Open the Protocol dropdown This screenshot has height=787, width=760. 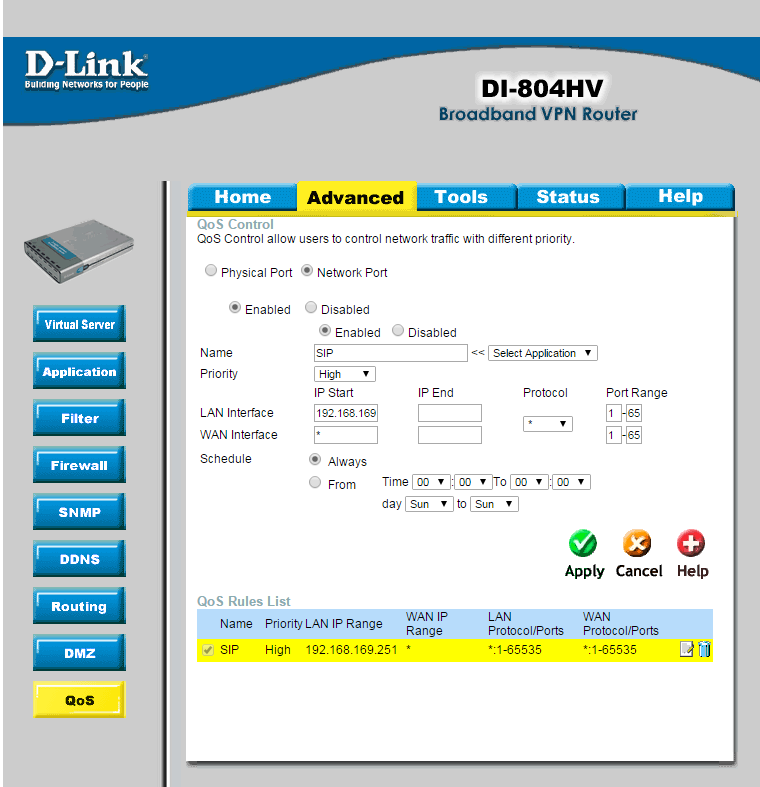coord(547,424)
